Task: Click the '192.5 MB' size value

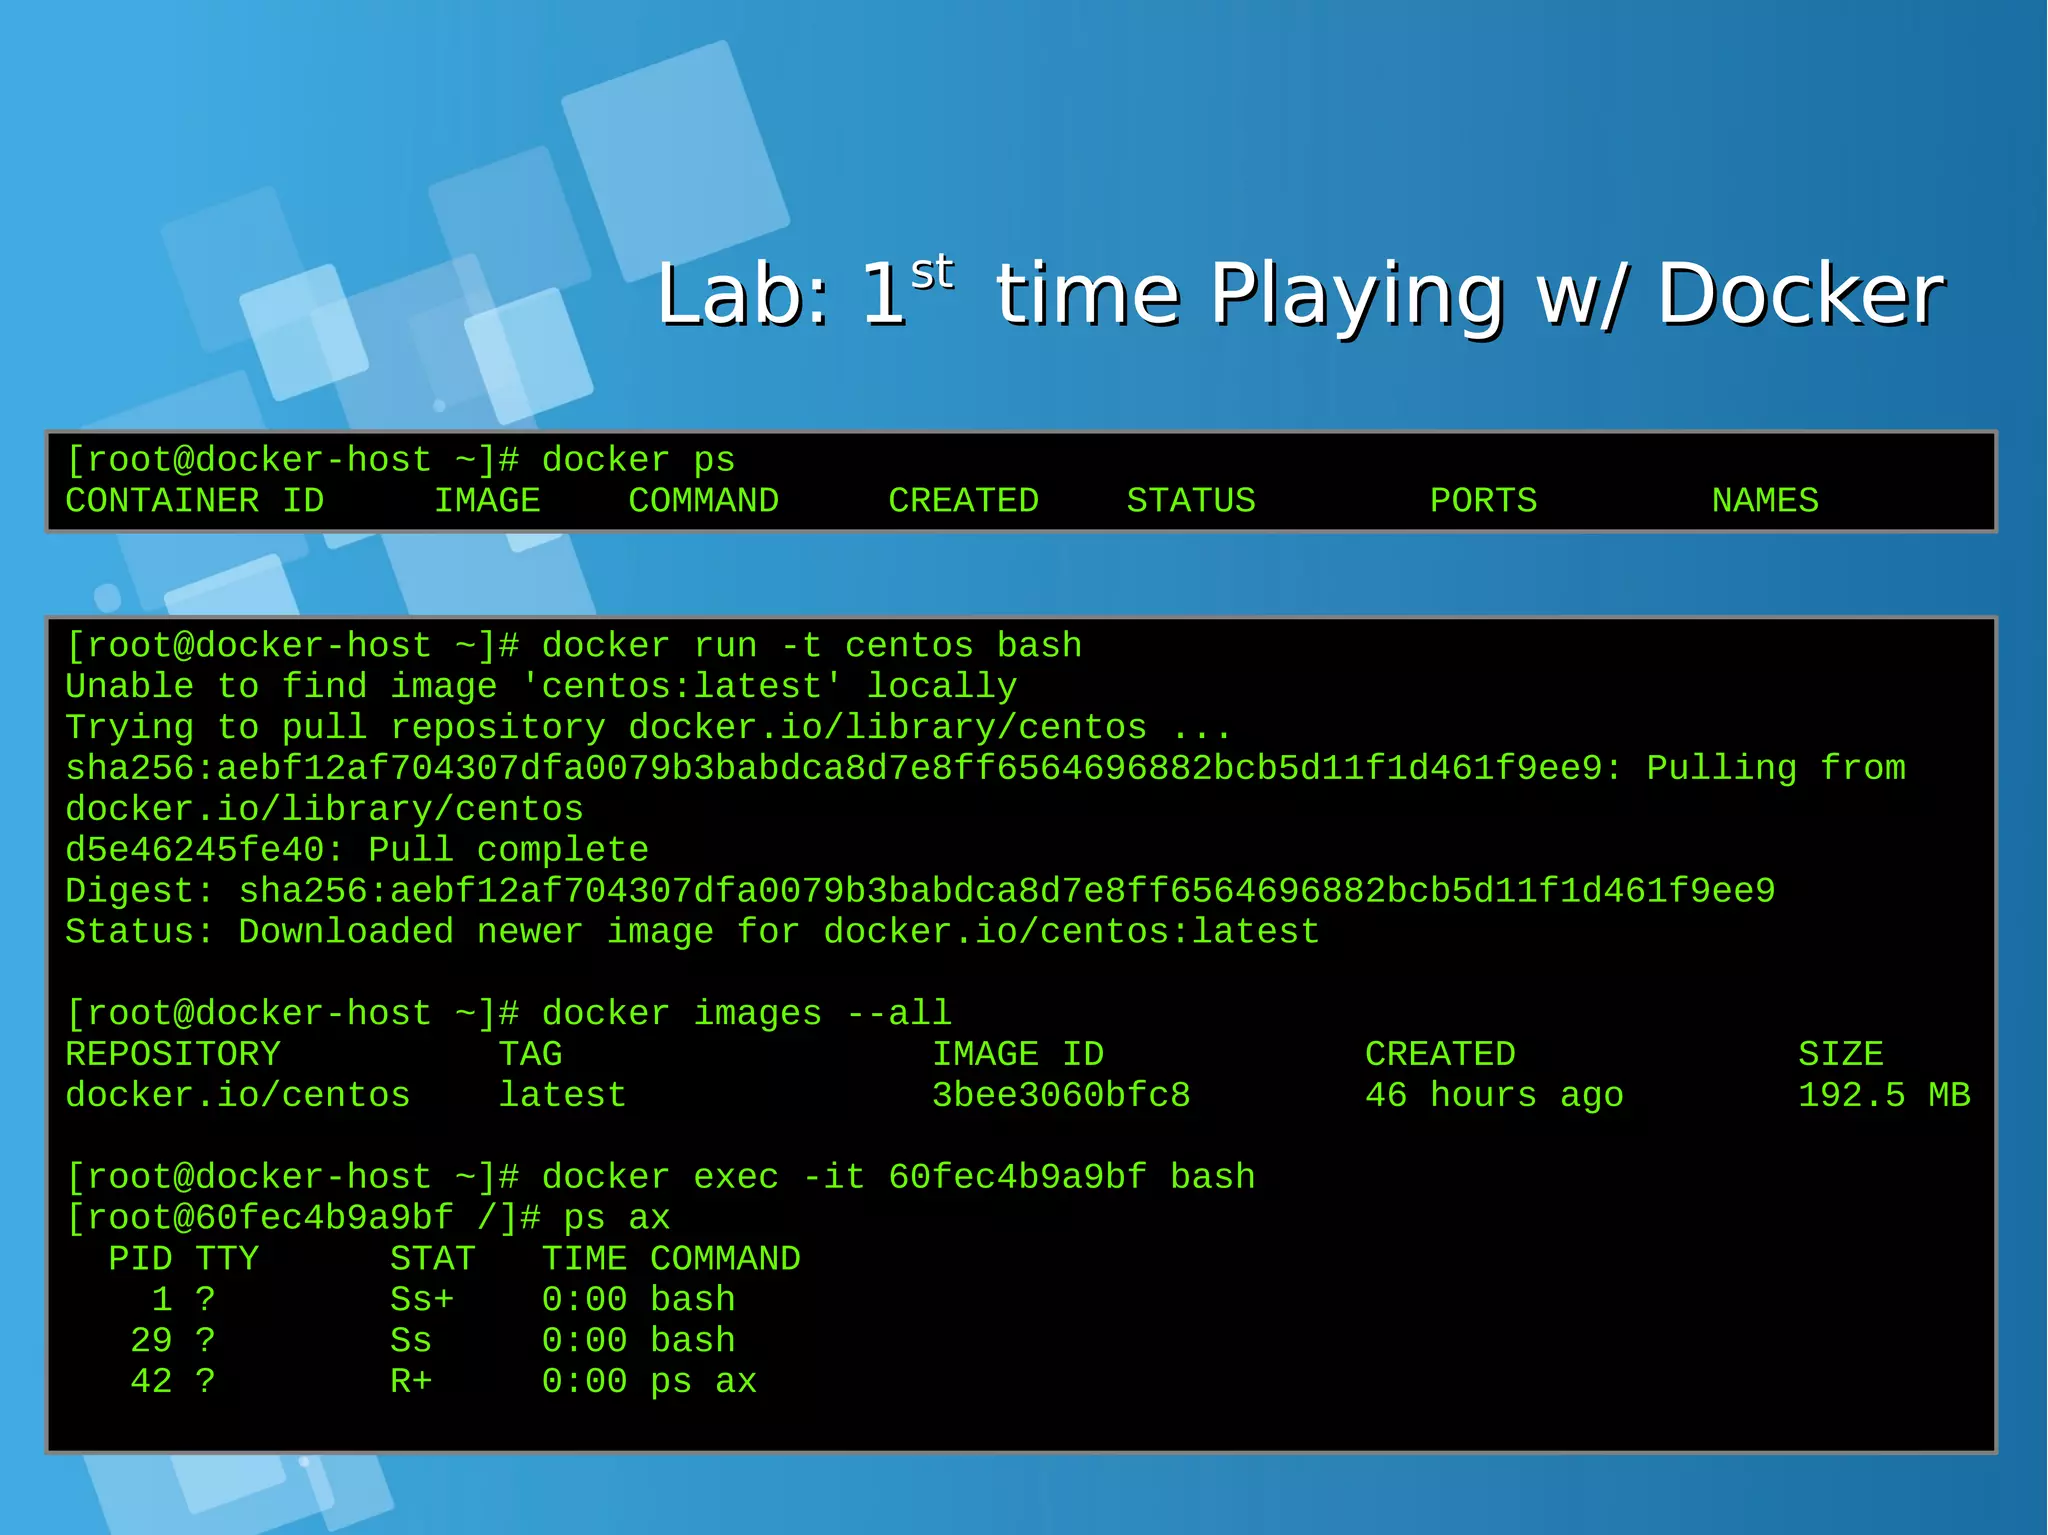Action: click(1884, 1095)
